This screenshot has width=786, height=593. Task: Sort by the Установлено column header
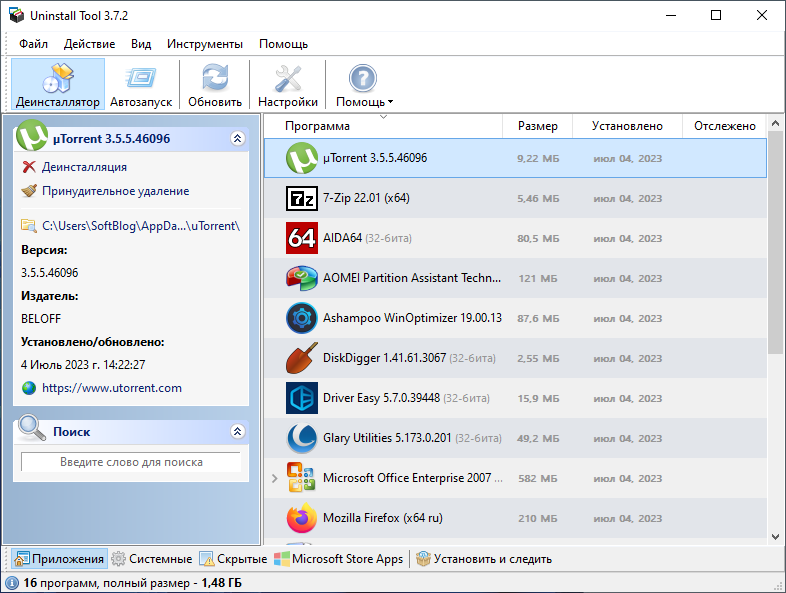627,126
